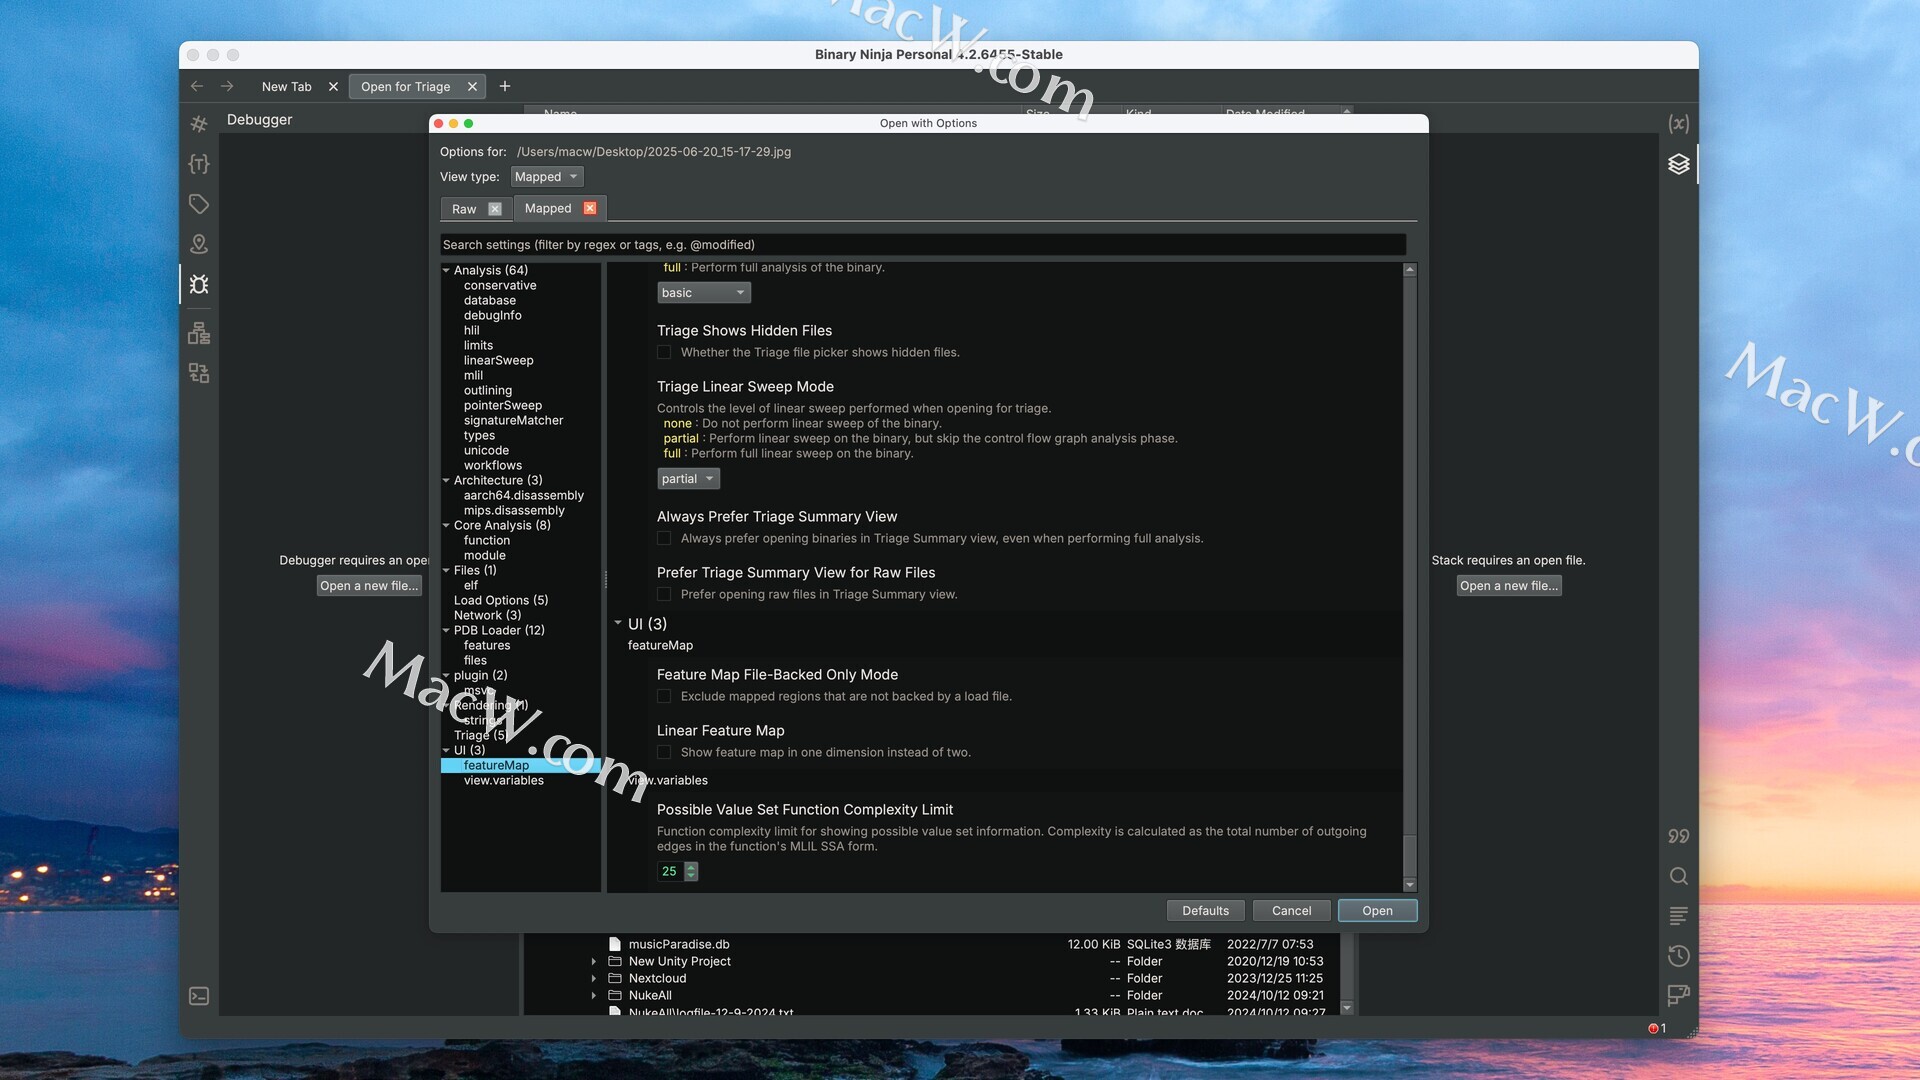Screen dimensions: 1920x1080
Task: Open the Strings list sidebar icon
Action: (x=1679, y=915)
